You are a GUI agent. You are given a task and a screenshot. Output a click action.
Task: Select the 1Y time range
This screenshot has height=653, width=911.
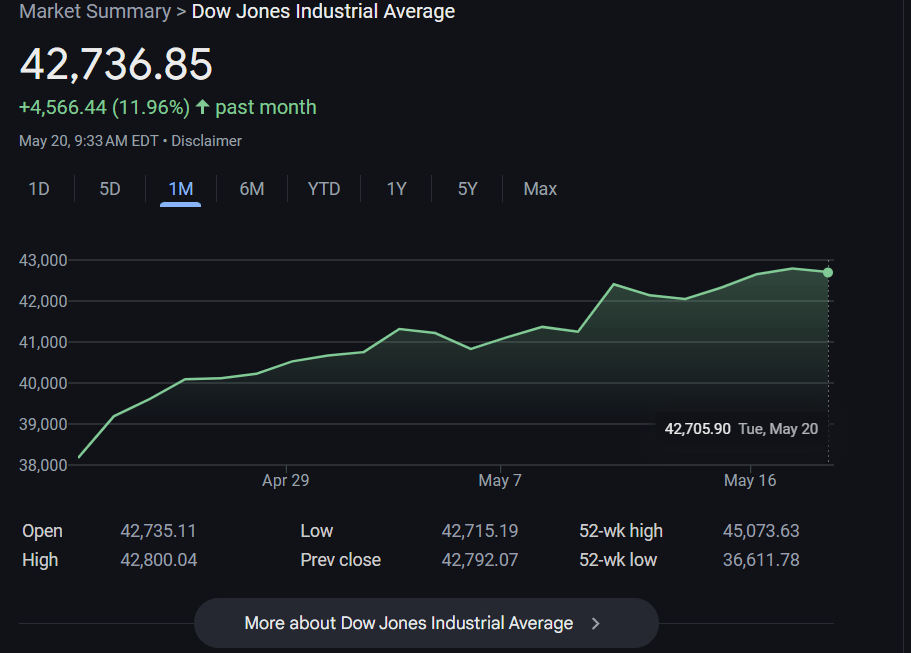point(397,189)
